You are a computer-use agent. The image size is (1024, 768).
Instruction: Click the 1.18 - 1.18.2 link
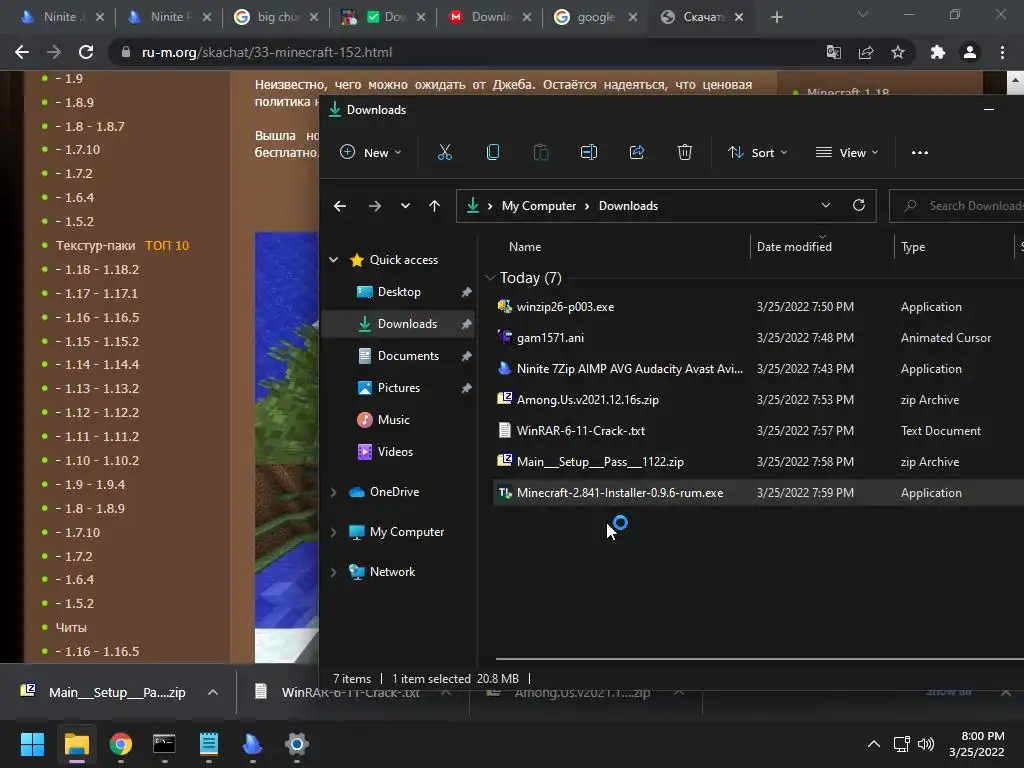[x=97, y=270]
